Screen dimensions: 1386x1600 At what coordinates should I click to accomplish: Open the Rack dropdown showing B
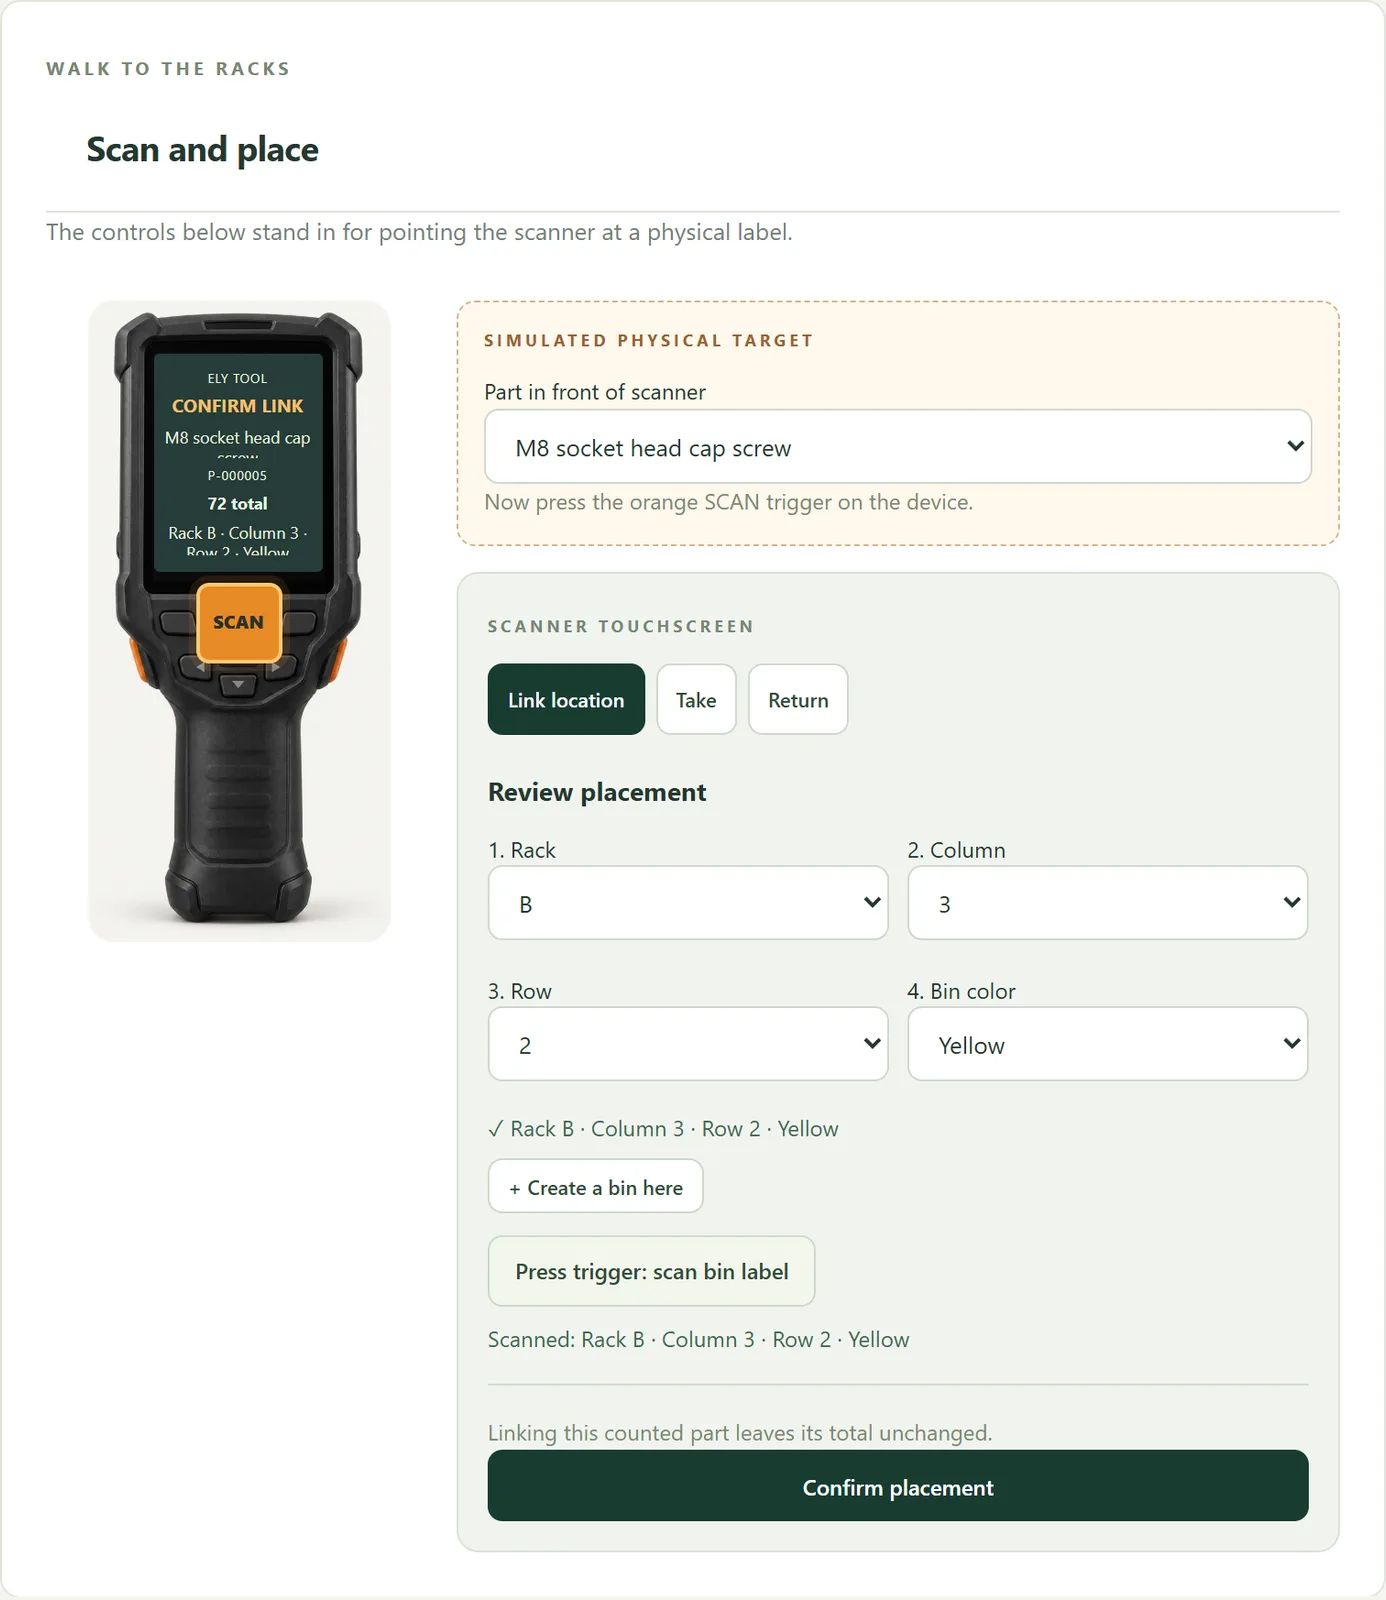tap(688, 903)
